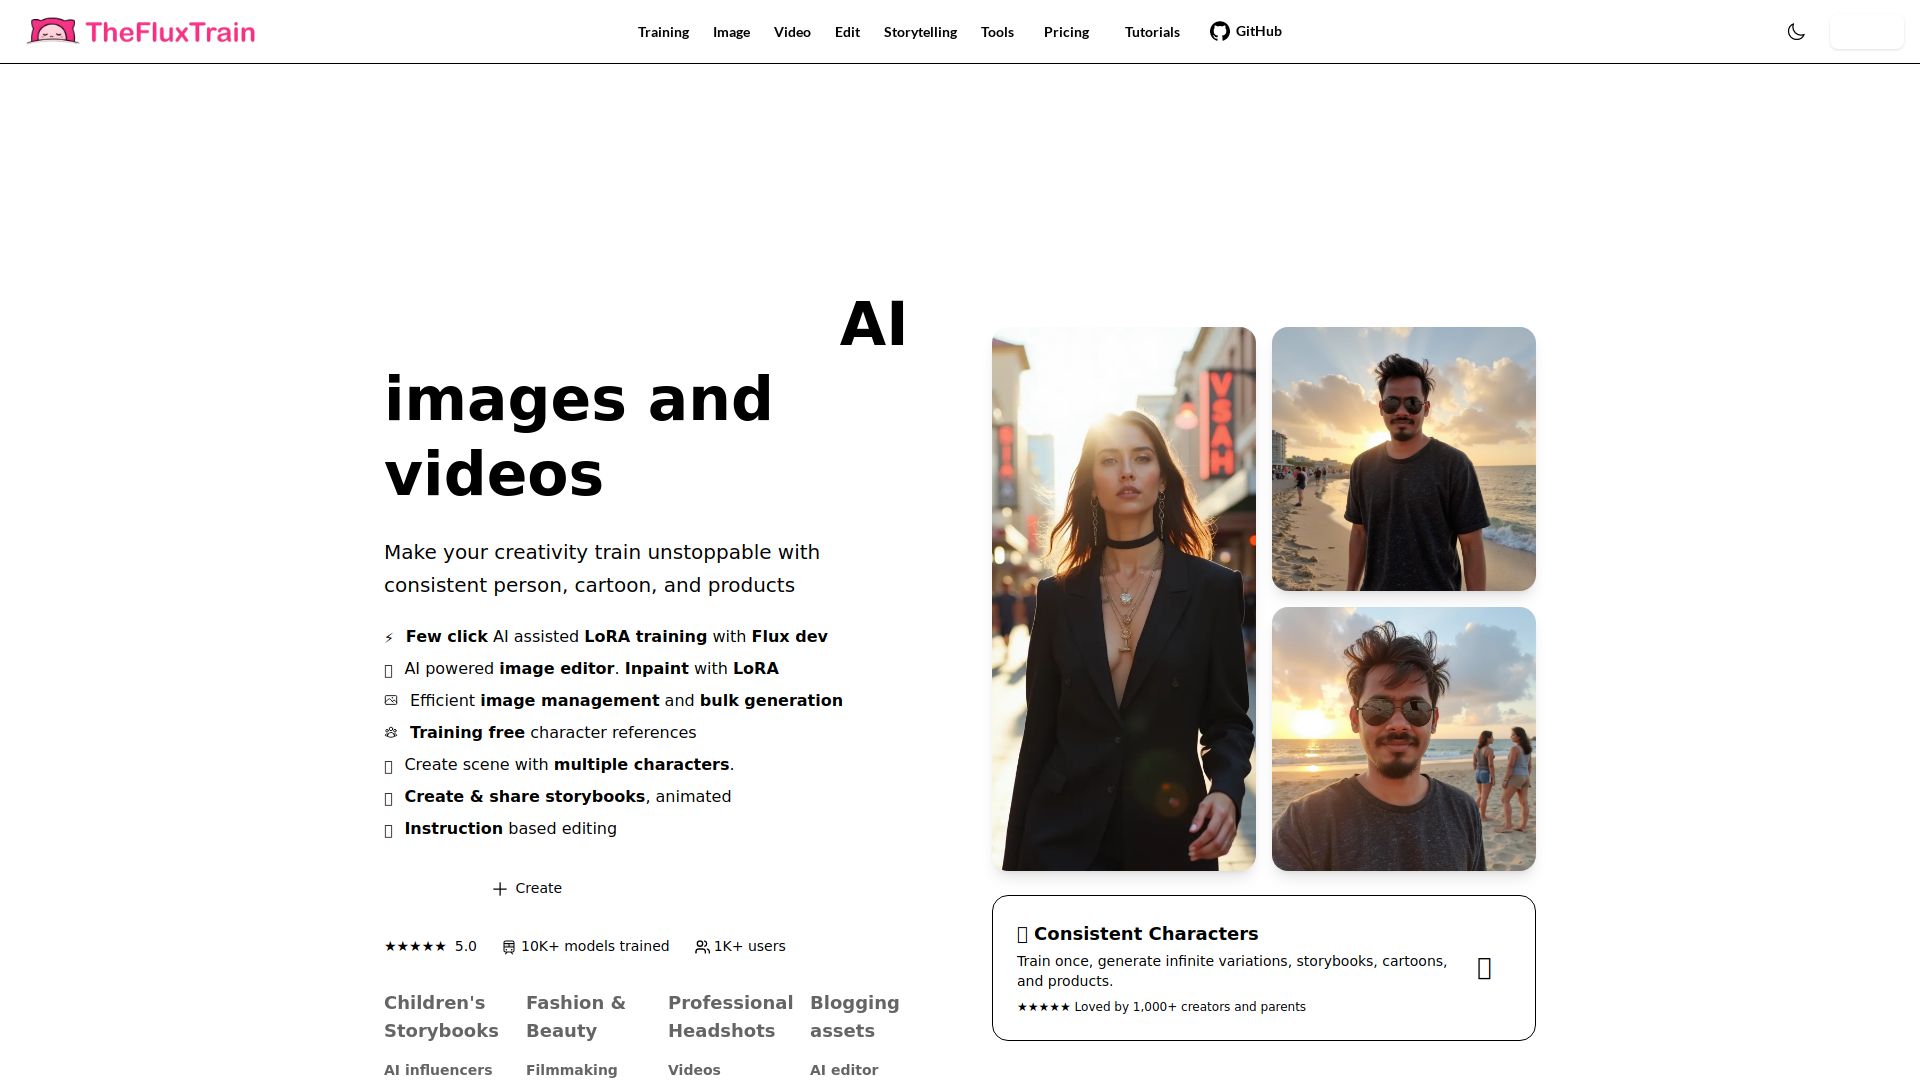Open the Video nav menu

coord(792,32)
